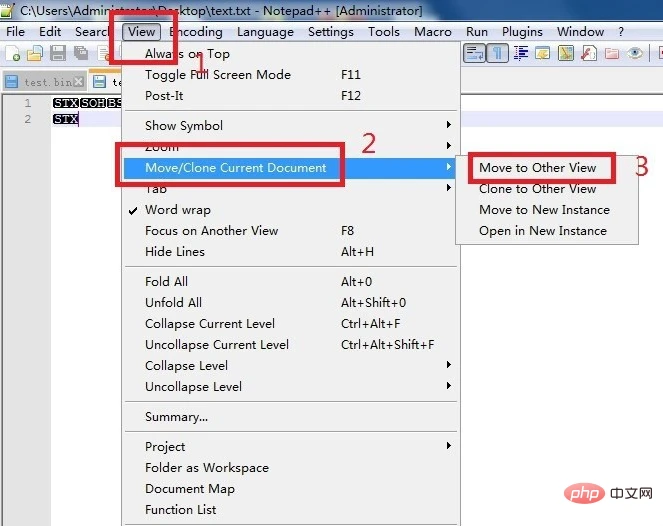
Task: Close the test.bin tab
Action: click(80, 82)
